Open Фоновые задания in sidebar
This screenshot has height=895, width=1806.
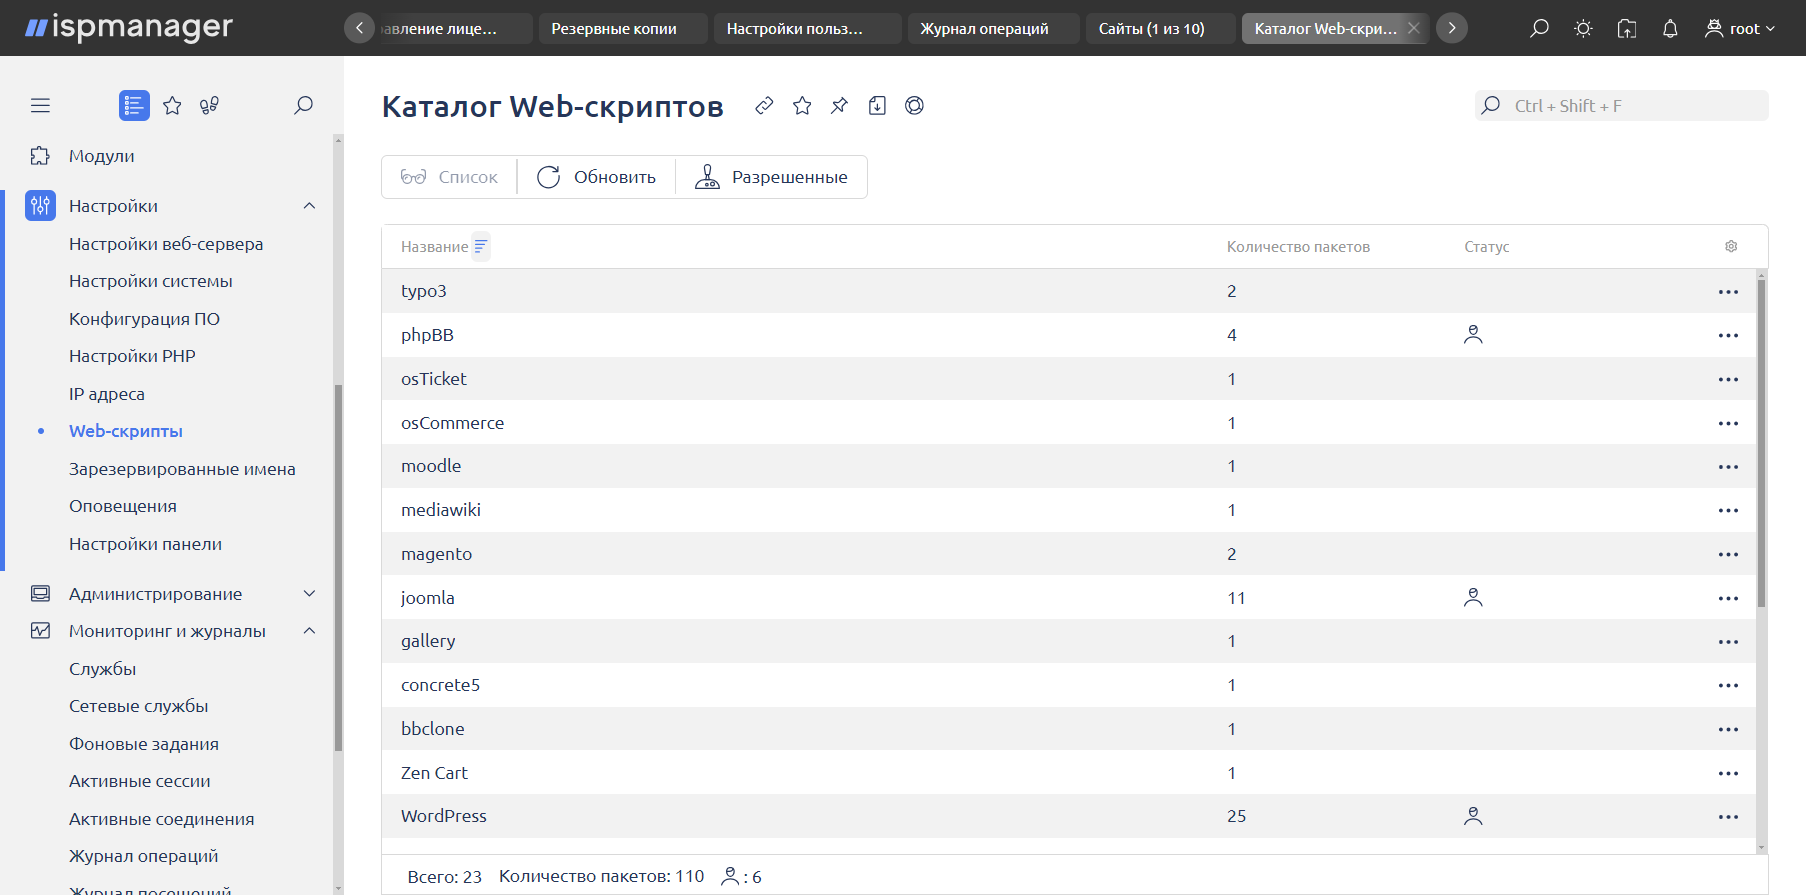point(144,744)
